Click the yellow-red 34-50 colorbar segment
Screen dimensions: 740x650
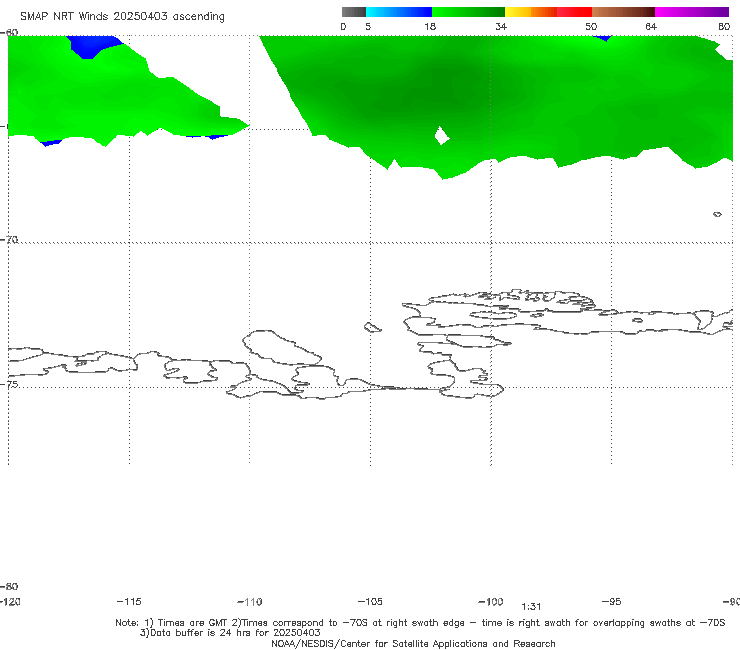548,12
